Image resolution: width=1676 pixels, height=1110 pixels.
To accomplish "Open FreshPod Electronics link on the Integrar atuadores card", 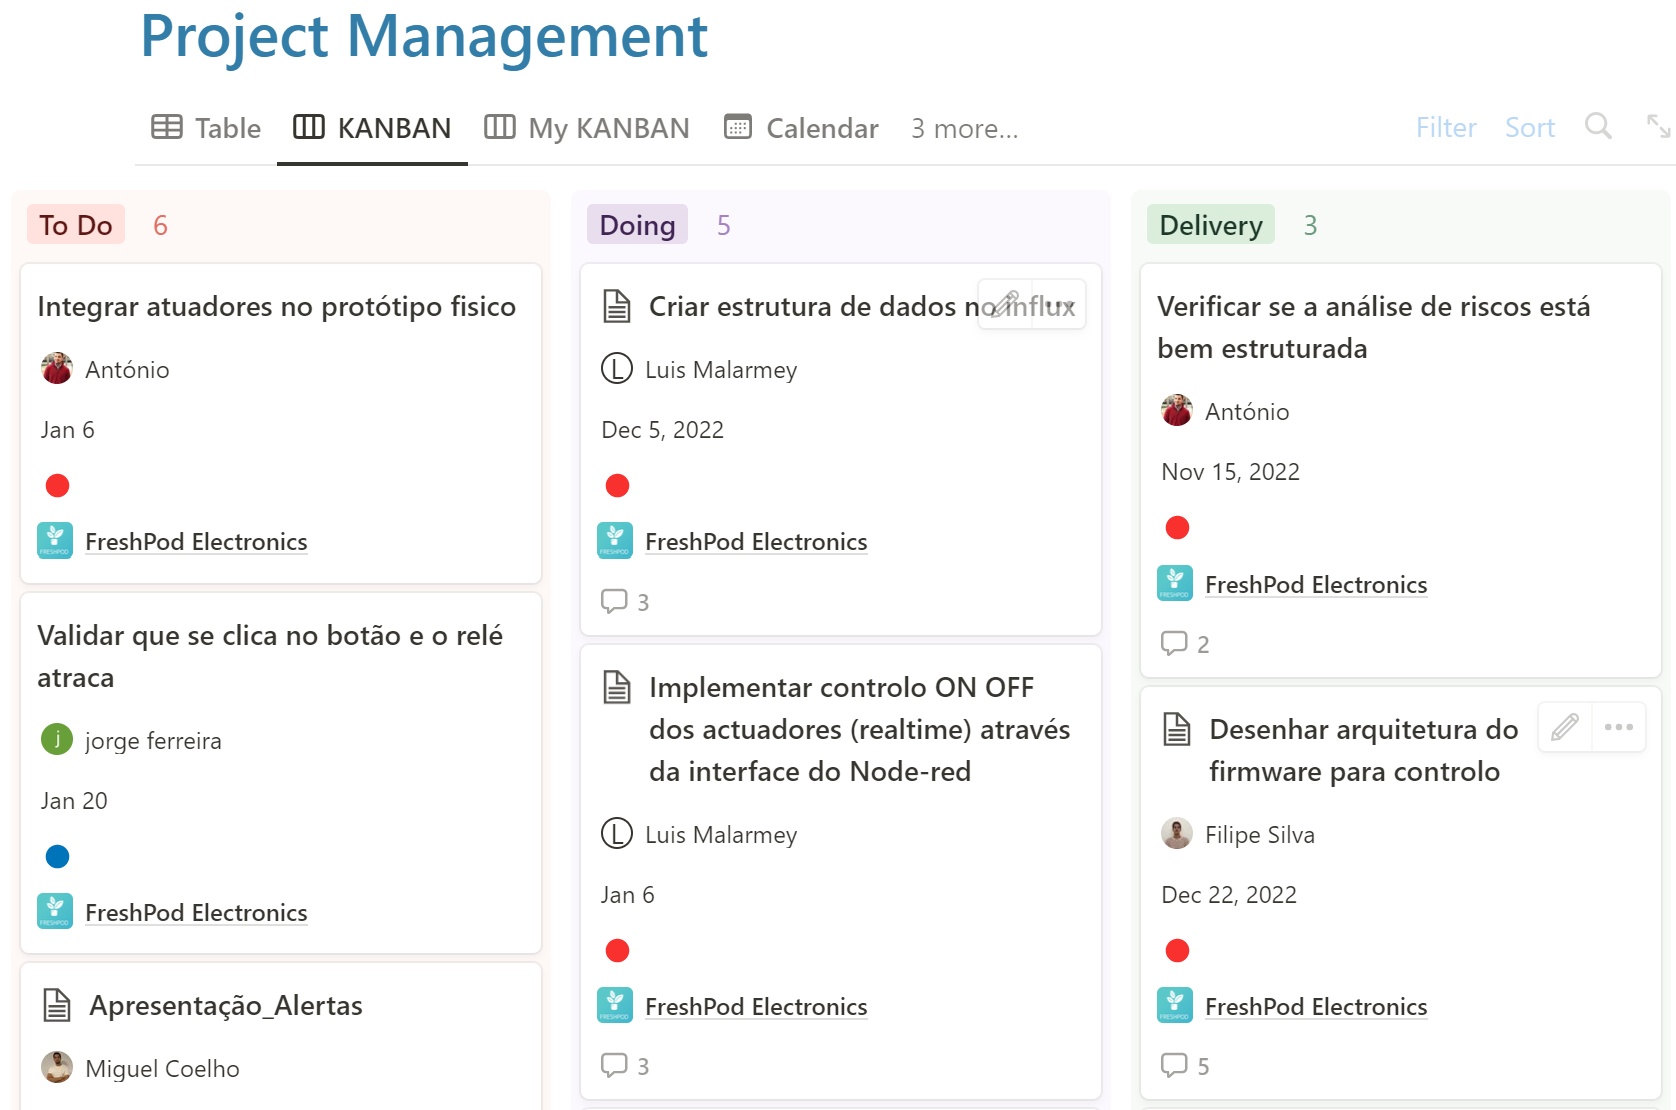I will [x=196, y=542].
